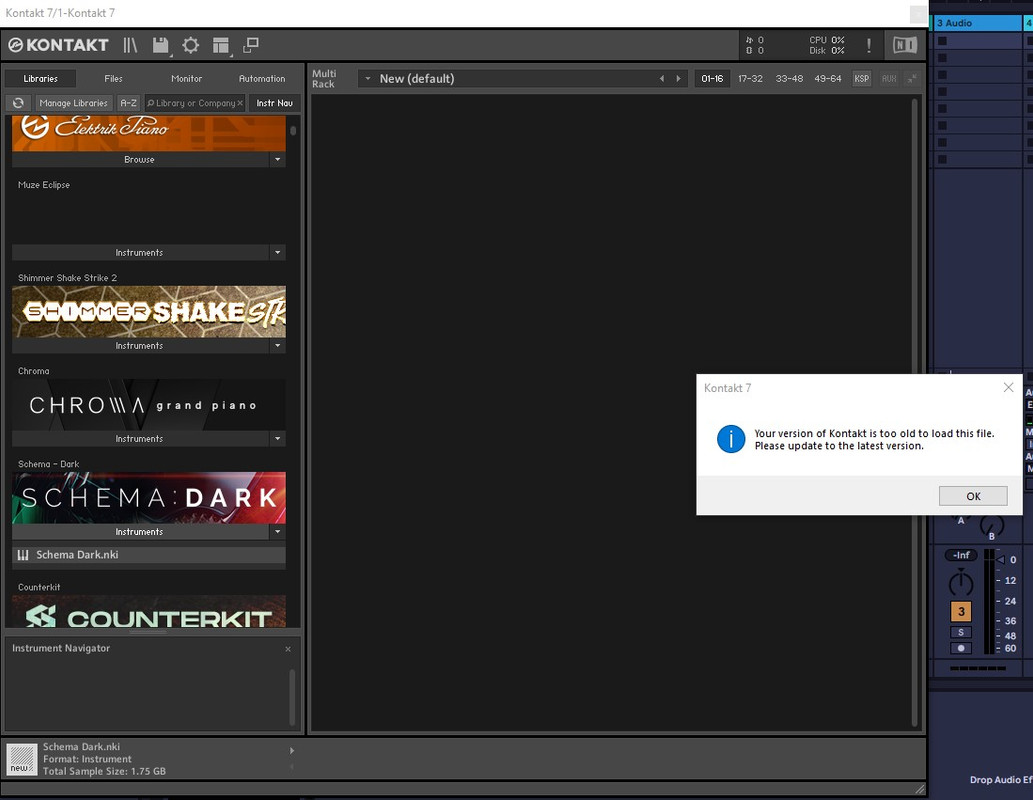Image resolution: width=1033 pixels, height=800 pixels.
Task: Click the Ableton track volume fader
Action: pos(1001,560)
